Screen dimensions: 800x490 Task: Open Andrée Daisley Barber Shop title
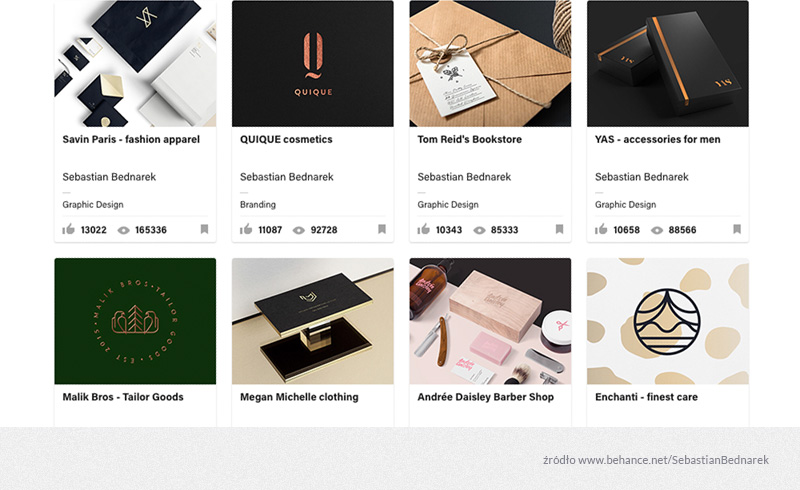pos(486,397)
